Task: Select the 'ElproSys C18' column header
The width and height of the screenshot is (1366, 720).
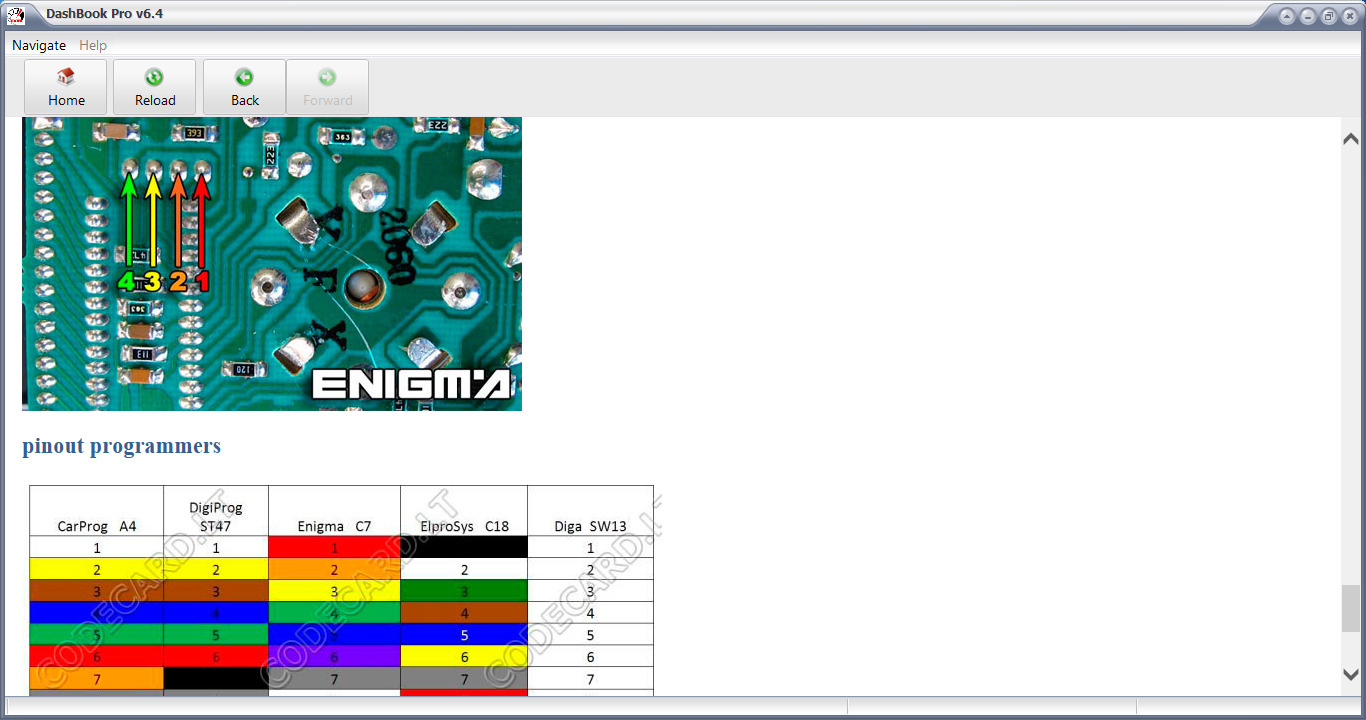Action: (464, 511)
